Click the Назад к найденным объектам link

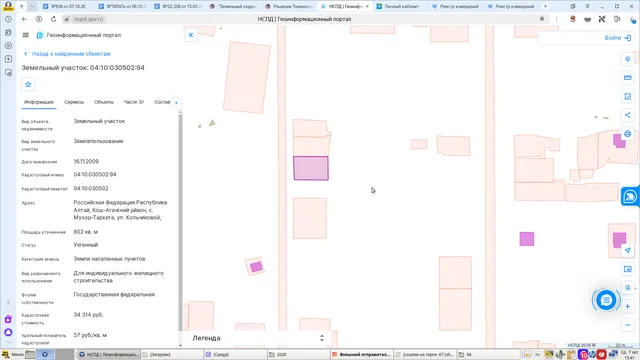point(71,54)
